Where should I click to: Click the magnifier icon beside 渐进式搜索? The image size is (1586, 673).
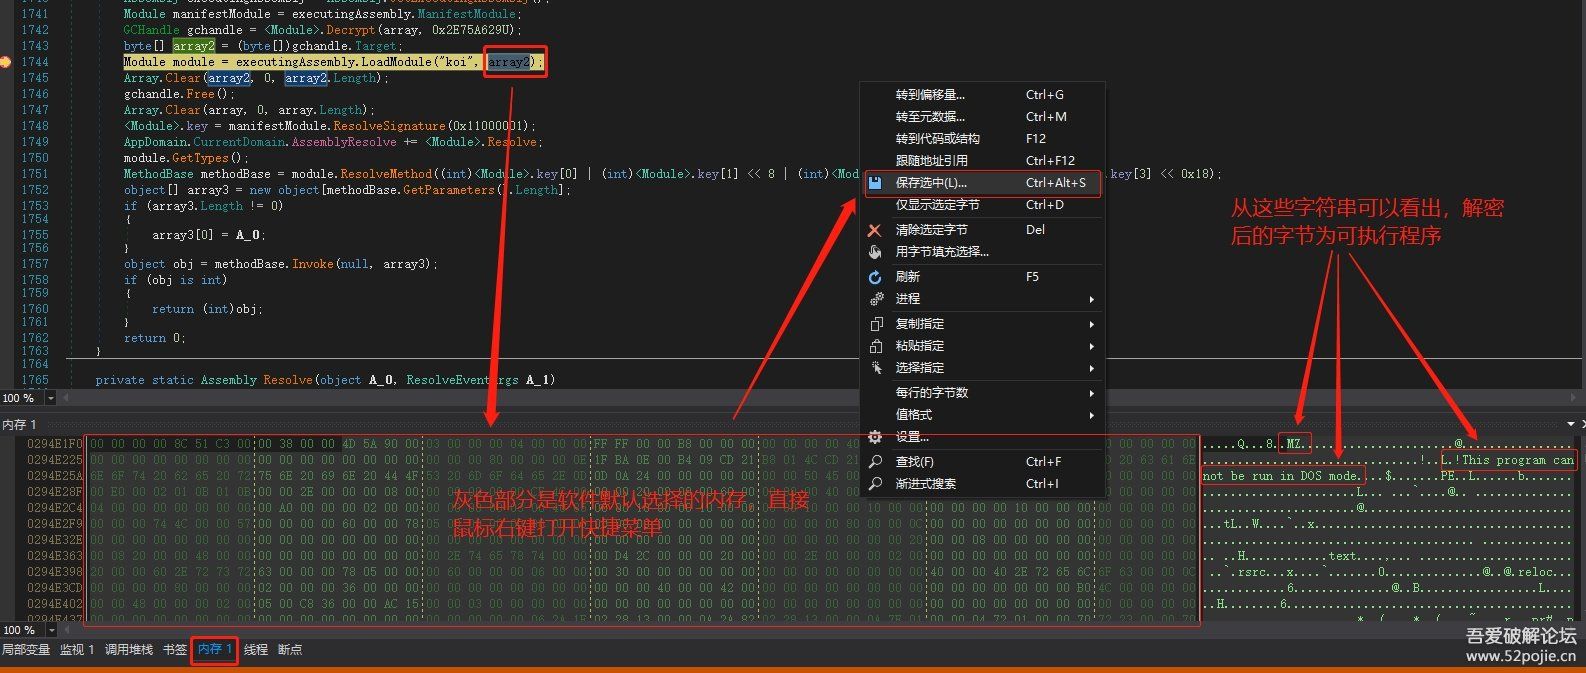point(875,484)
